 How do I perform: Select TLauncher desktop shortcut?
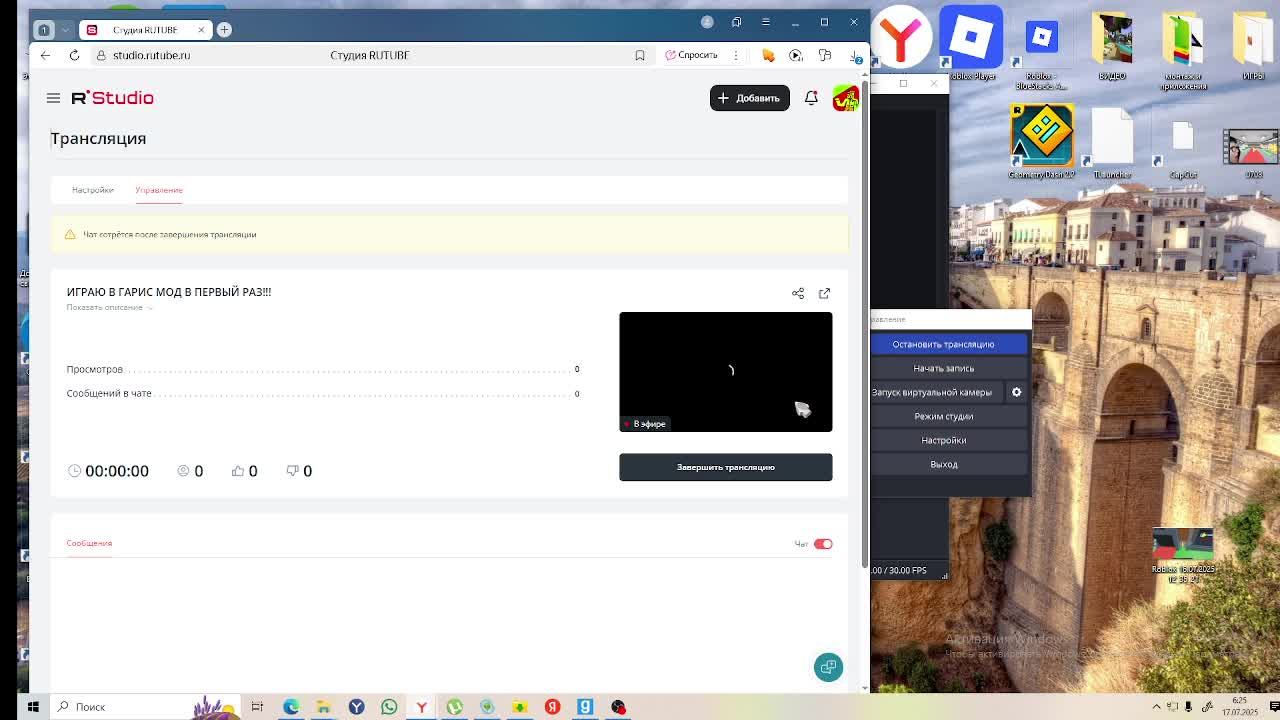(1112, 144)
